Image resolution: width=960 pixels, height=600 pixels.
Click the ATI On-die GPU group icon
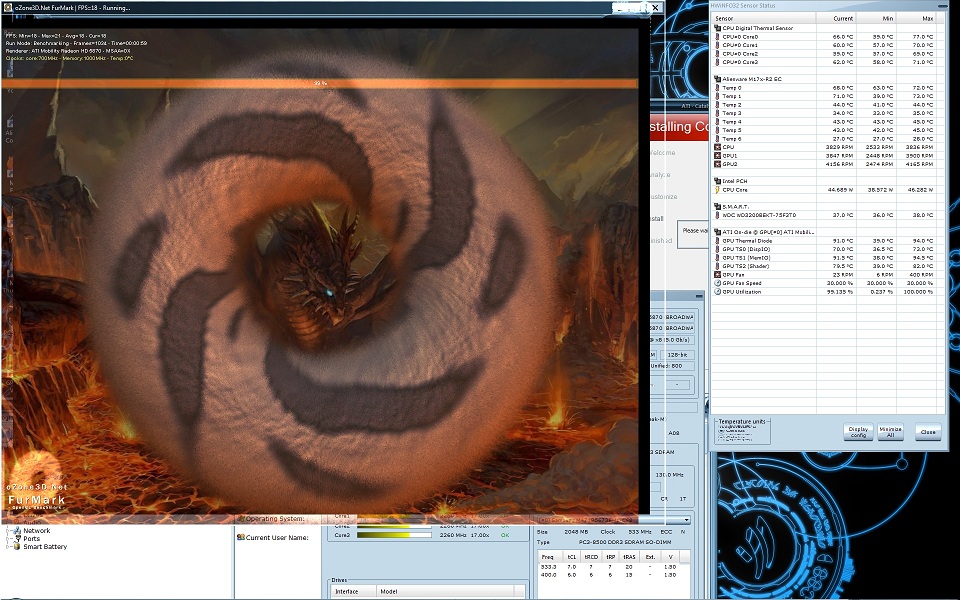(718, 232)
